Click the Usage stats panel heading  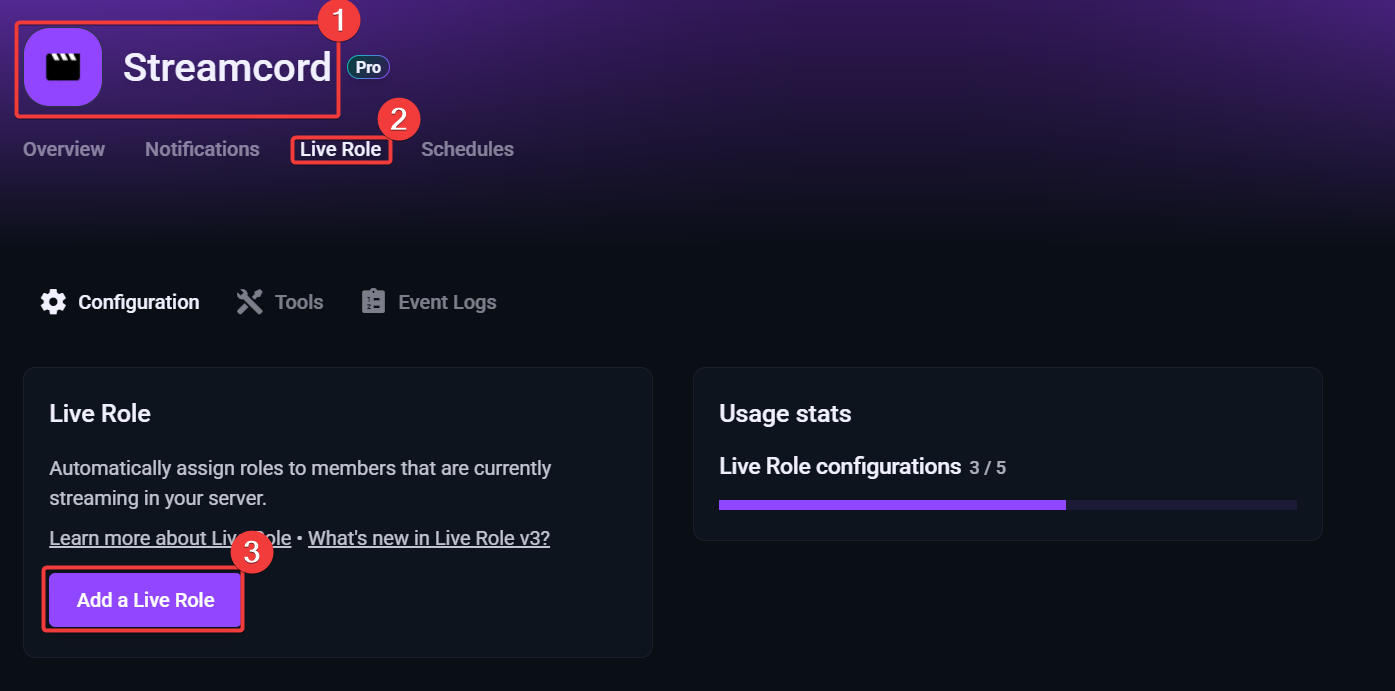pos(784,412)
